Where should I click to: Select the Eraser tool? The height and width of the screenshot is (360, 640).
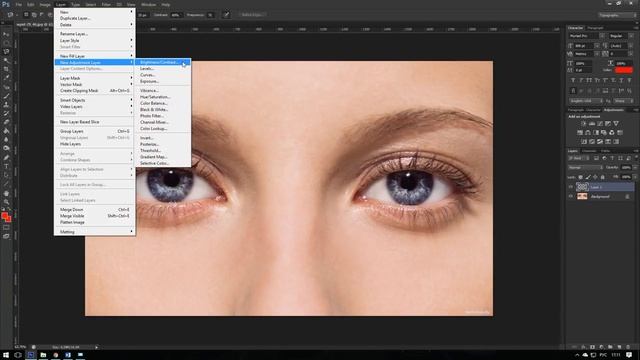6,122
